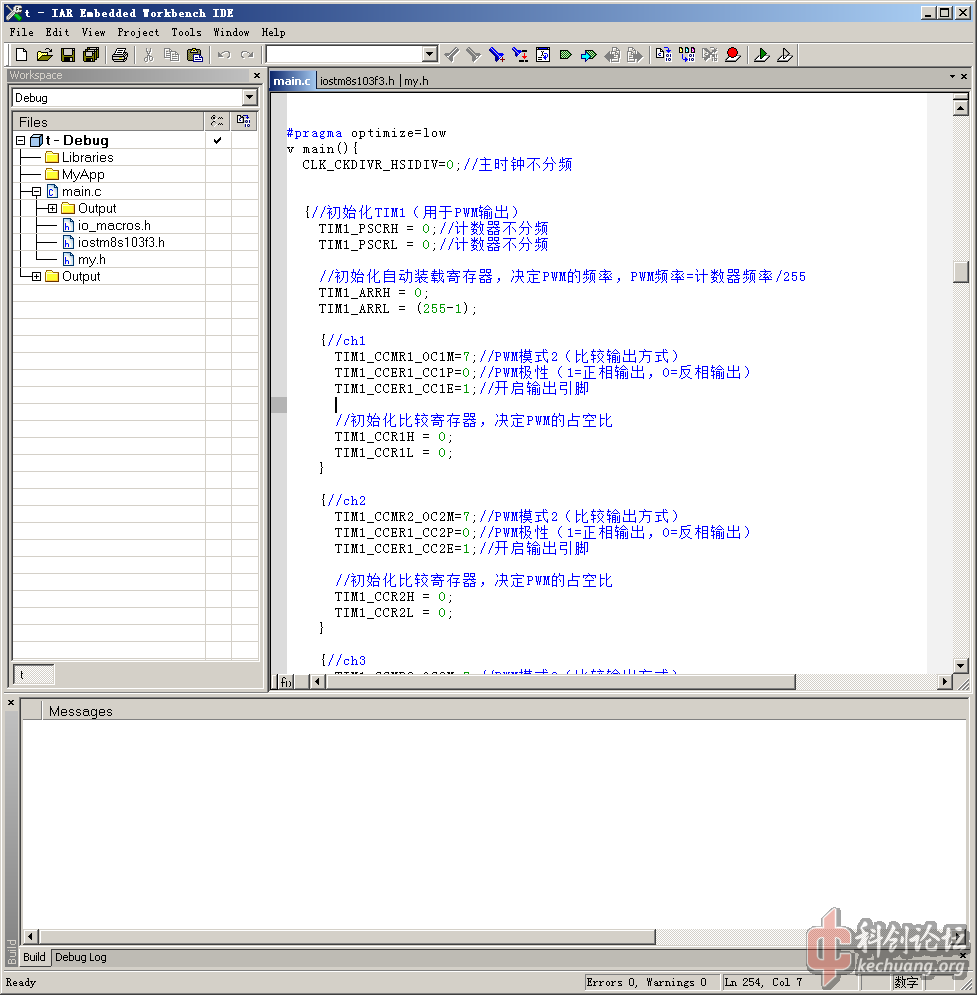Click the Open file icon
This screenshot has height=995, width=977.
(x=44, y=55)
